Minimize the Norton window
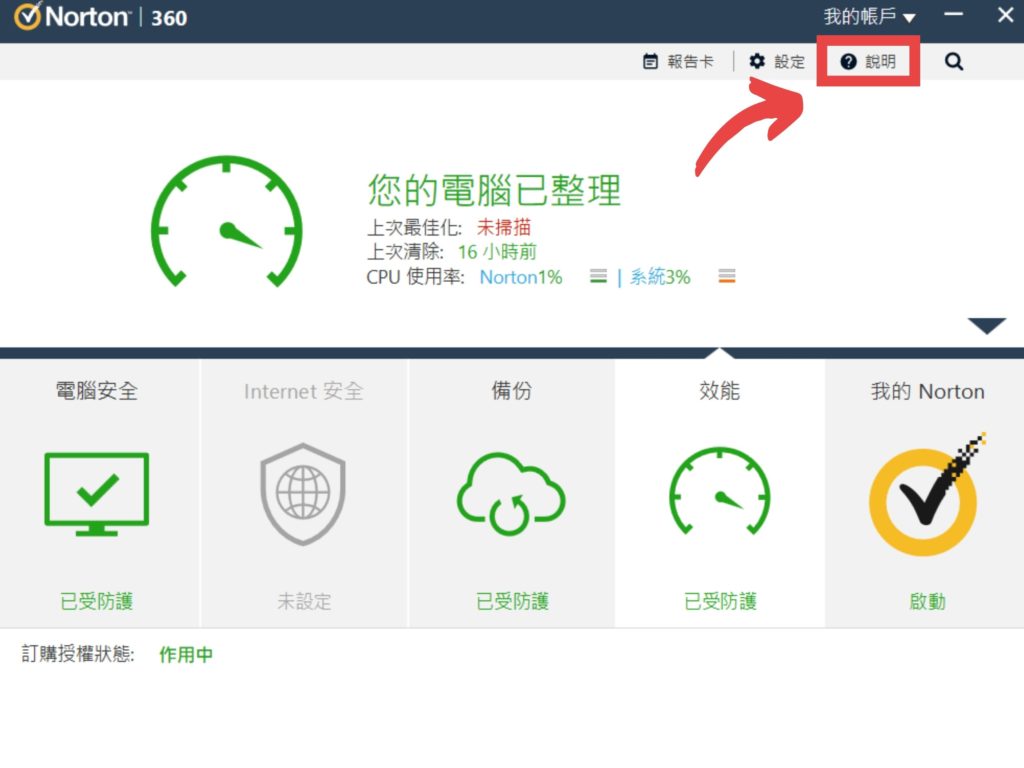This screenshot has height=768, width=1024. 953,14
